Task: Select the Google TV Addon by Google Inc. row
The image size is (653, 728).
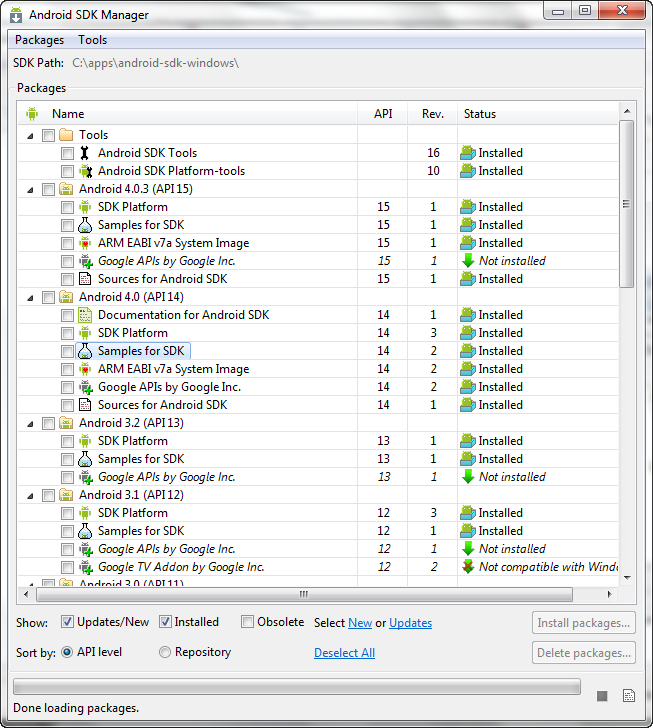Action: [318, 567]
